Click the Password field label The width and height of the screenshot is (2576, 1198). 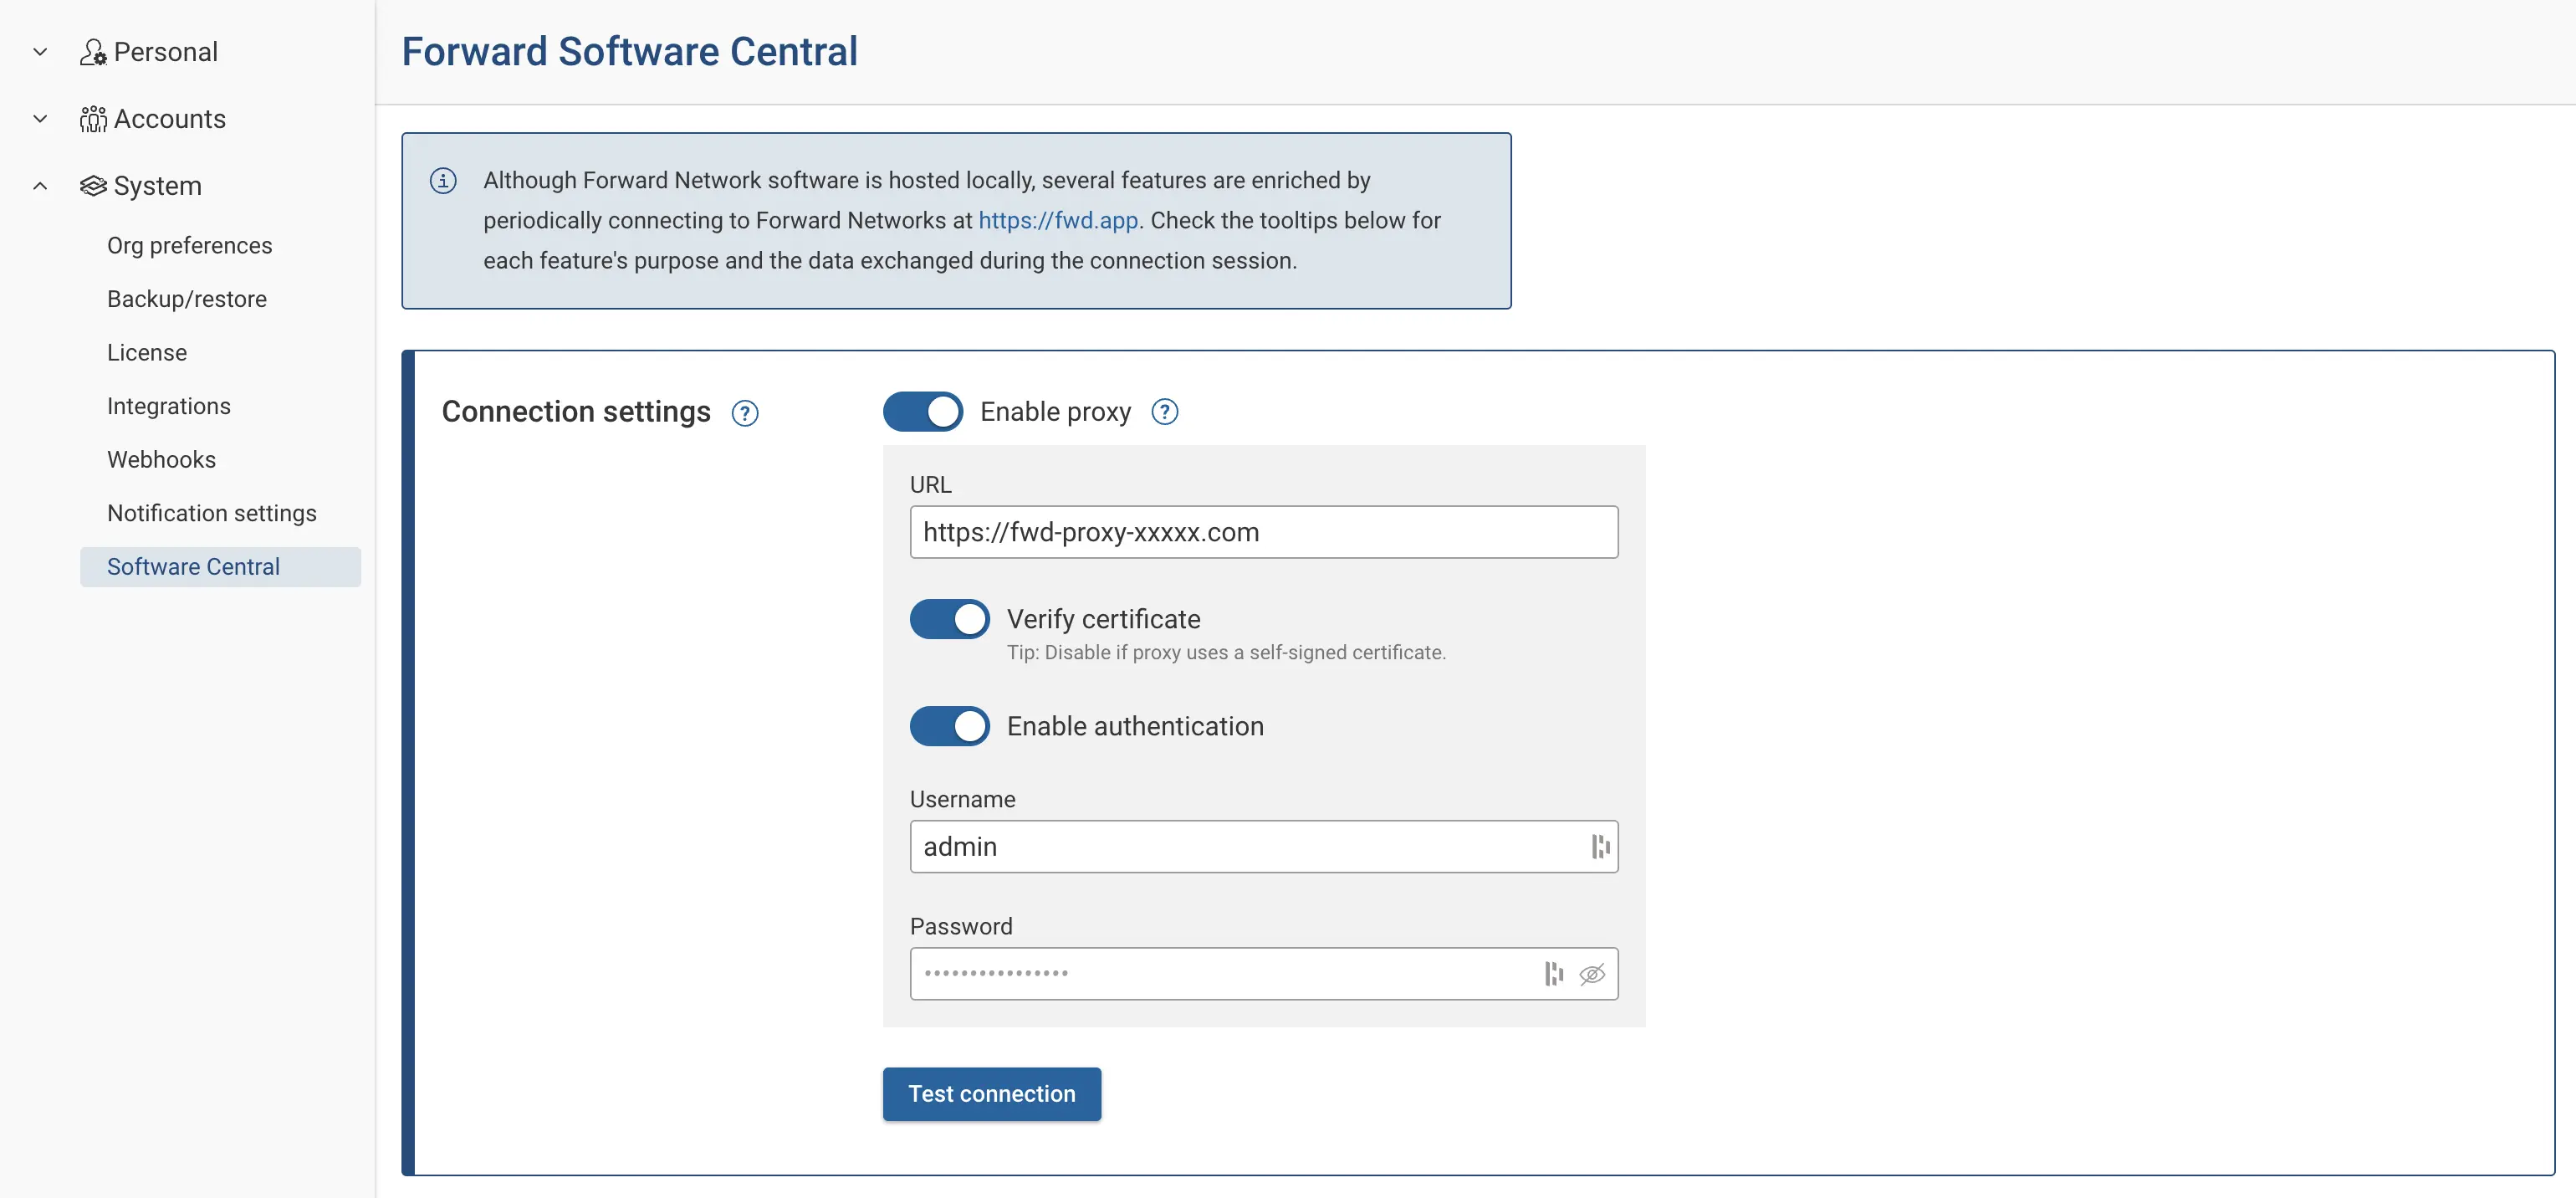pos(961,927)
